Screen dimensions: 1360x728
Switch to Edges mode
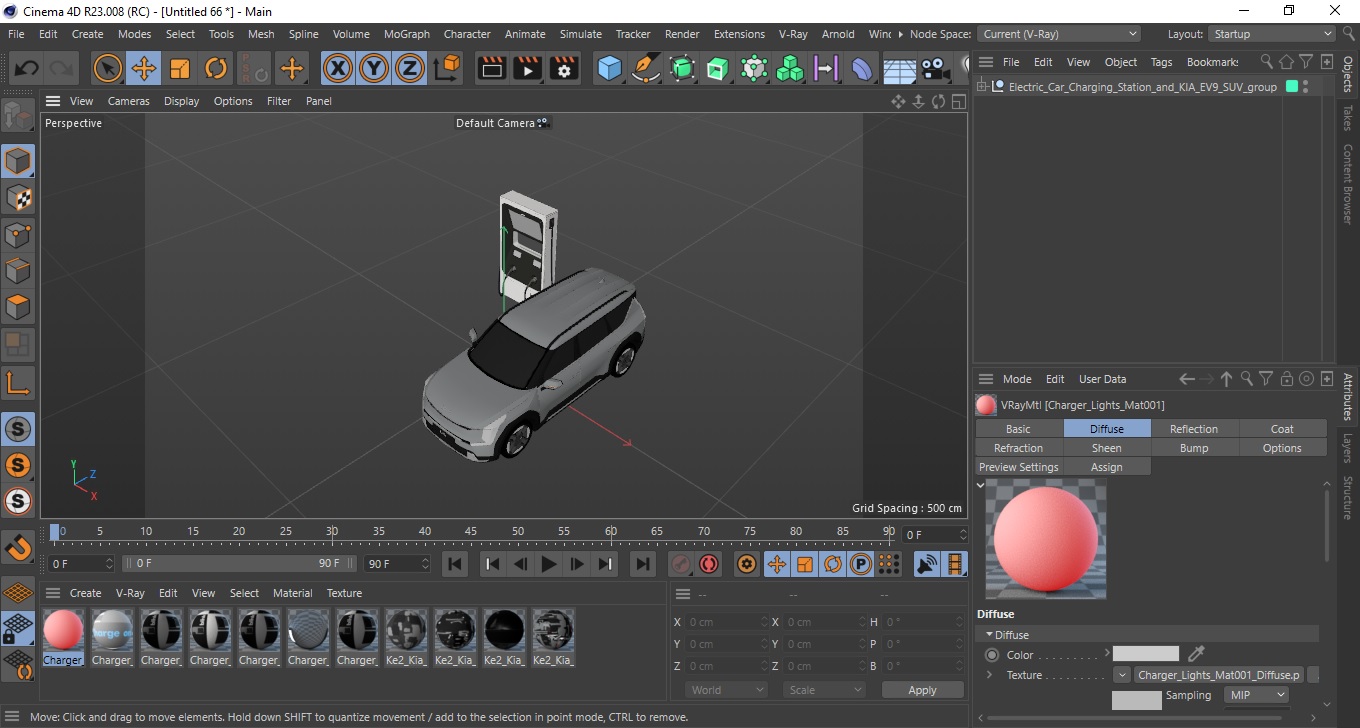[18, 270]
